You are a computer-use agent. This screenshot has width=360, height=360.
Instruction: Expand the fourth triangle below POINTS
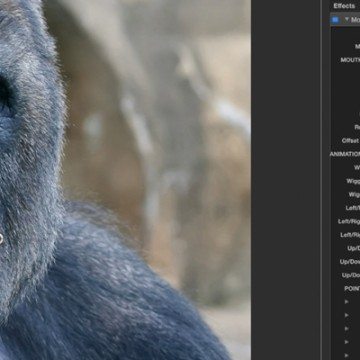[x=347, y=342]
